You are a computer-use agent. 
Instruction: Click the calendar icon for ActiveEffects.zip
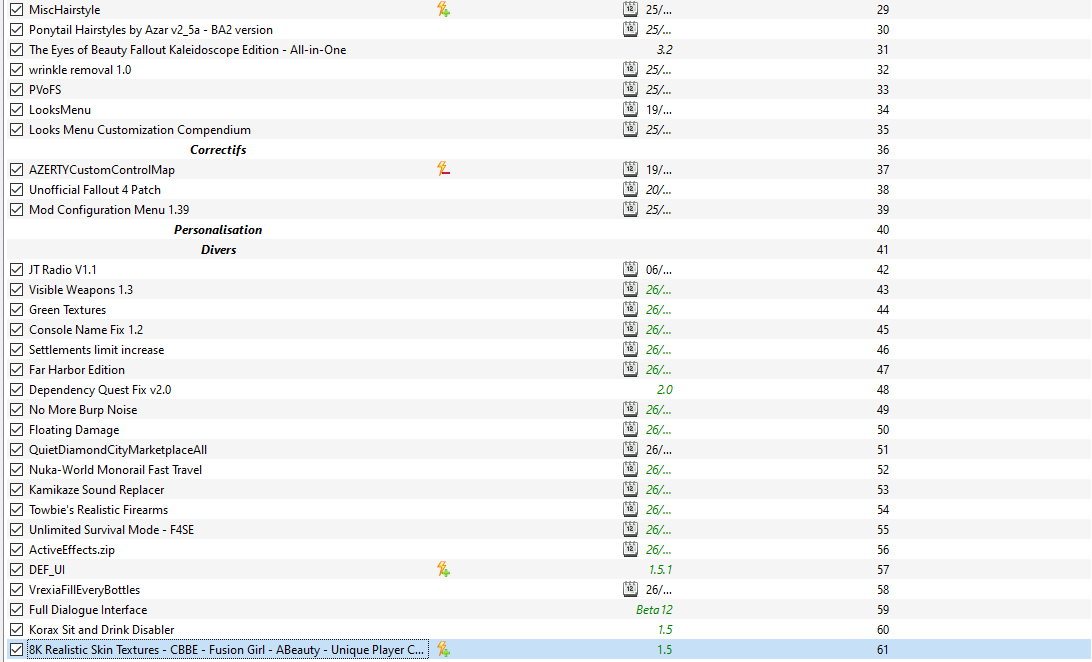coord(630,550)
